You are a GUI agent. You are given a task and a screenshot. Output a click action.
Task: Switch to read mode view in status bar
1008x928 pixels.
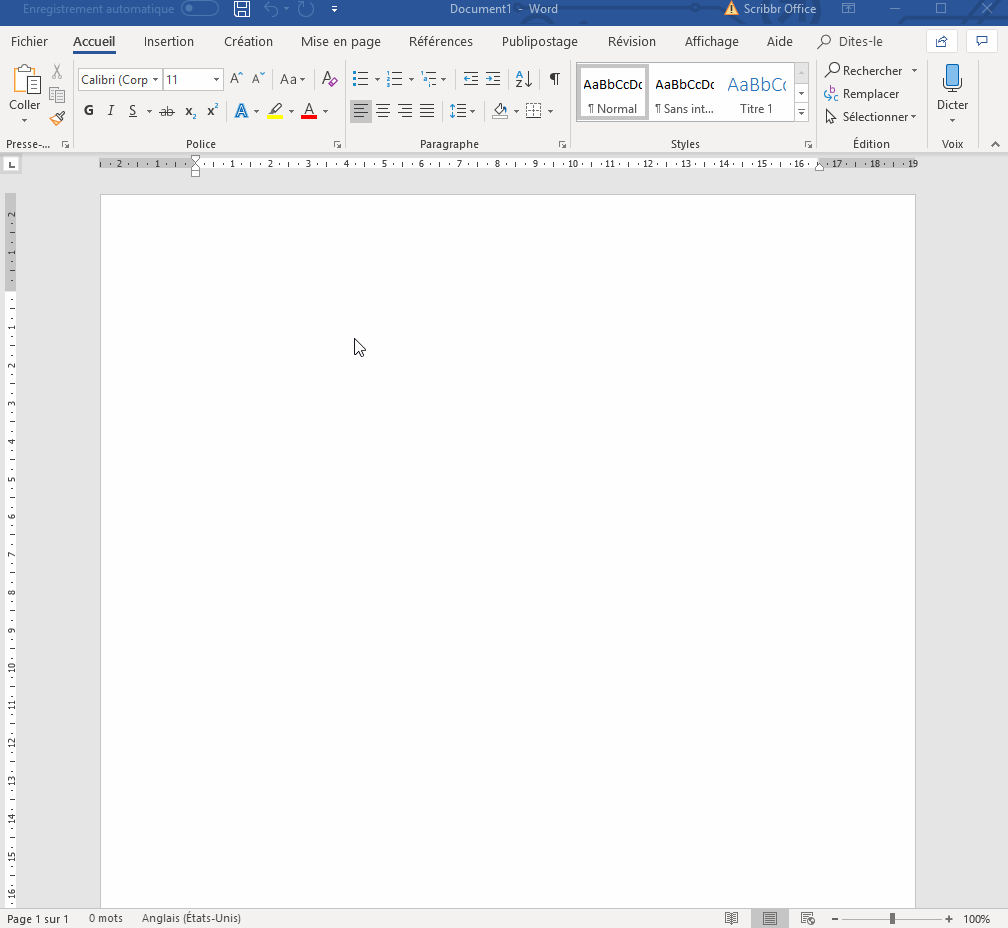(x=732, y=918)
